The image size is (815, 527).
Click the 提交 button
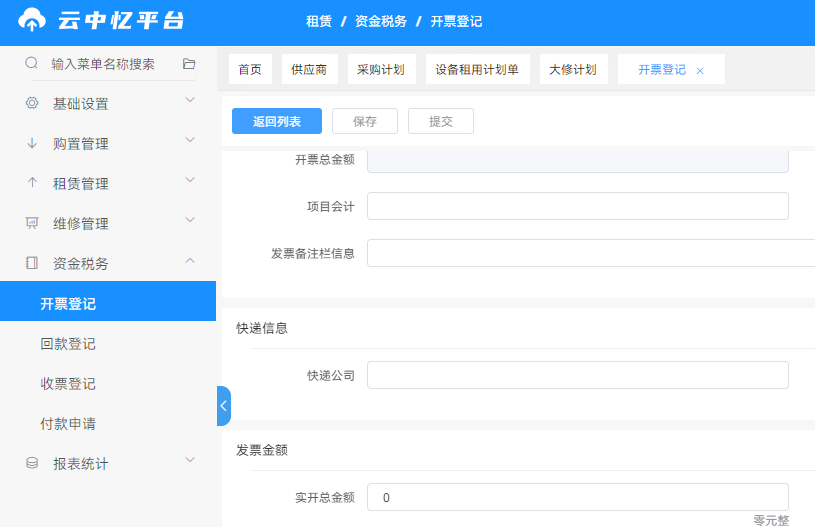tap(441, 121)
